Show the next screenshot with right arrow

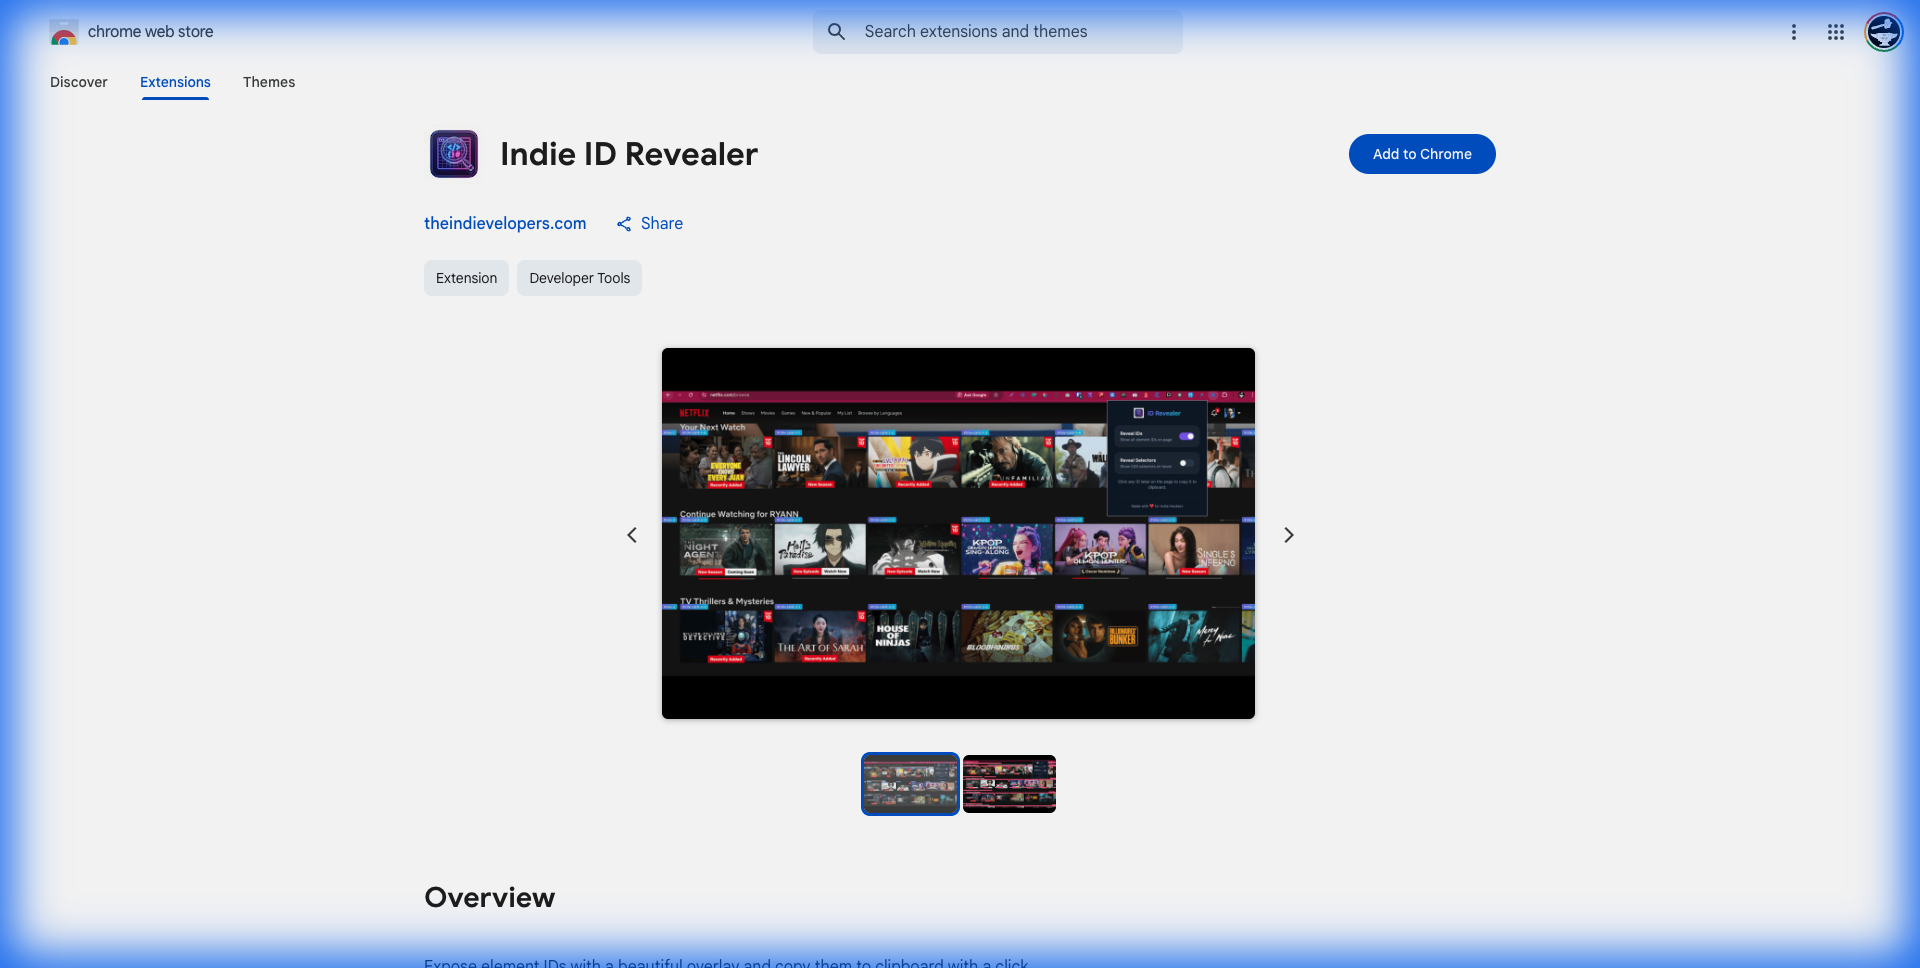[1288, 535]
